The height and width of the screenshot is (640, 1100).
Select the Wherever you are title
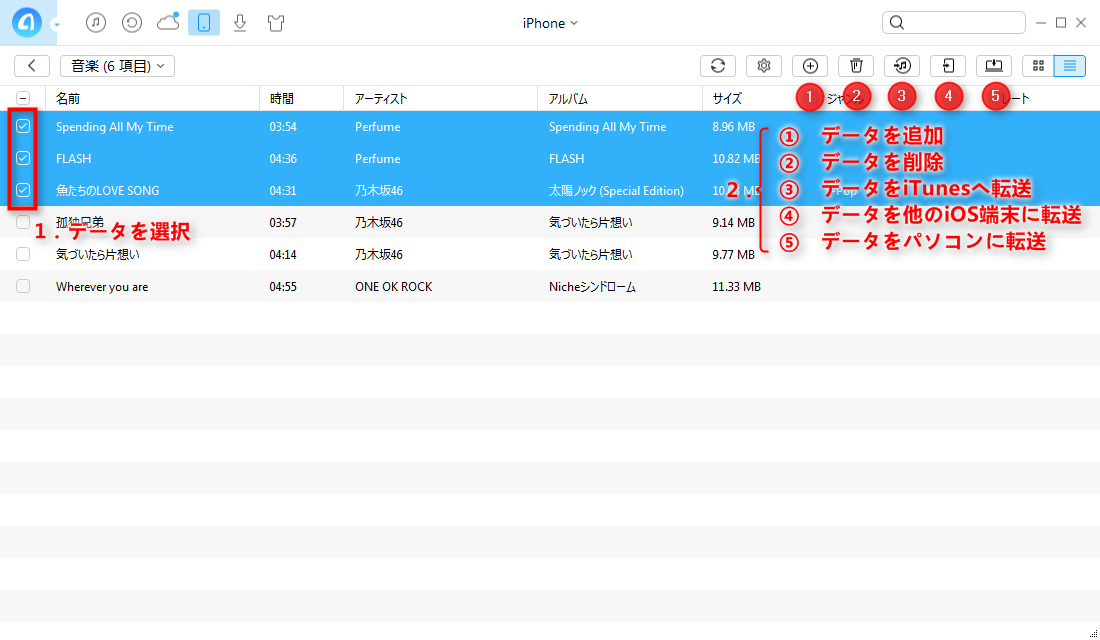point(102,287)
